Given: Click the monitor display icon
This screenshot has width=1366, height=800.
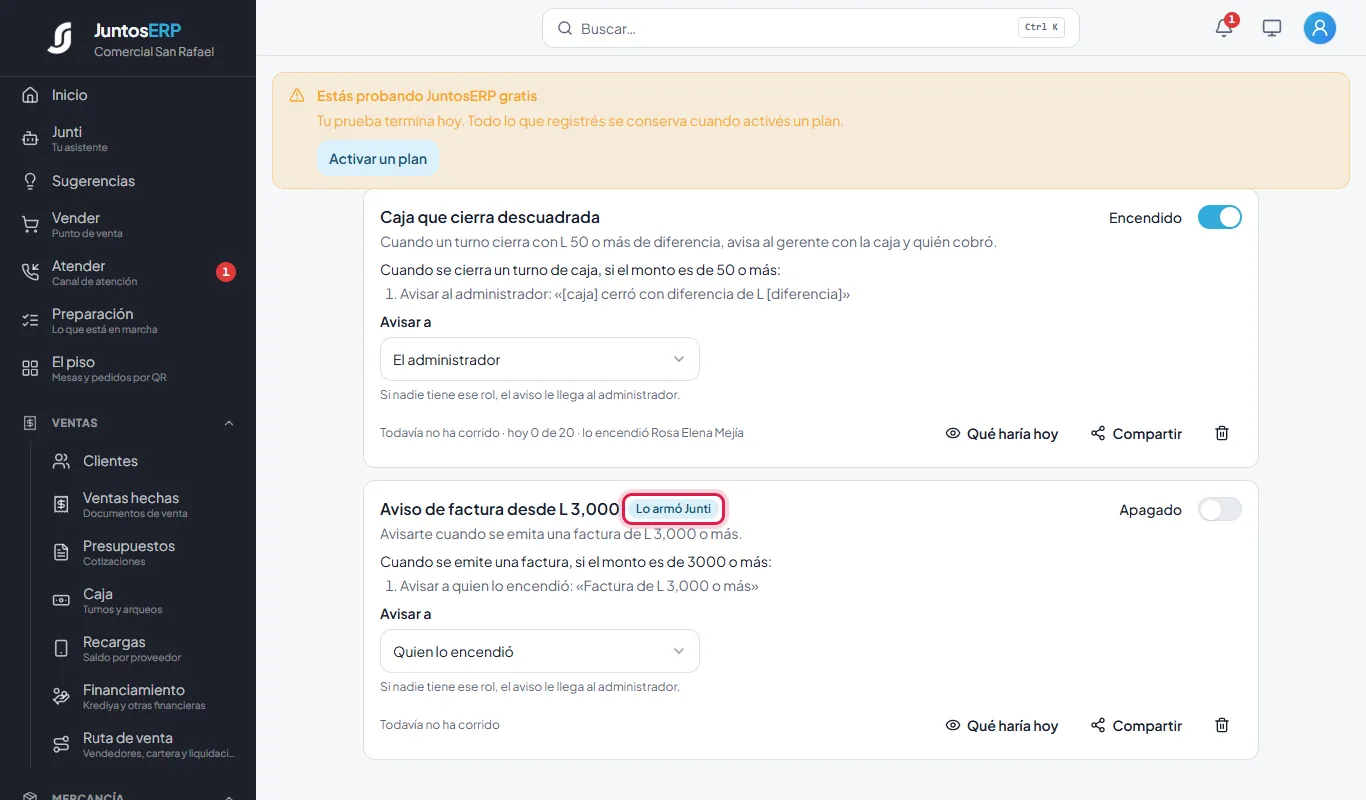Looking at the screenshot, I should tap(1272, 28).
